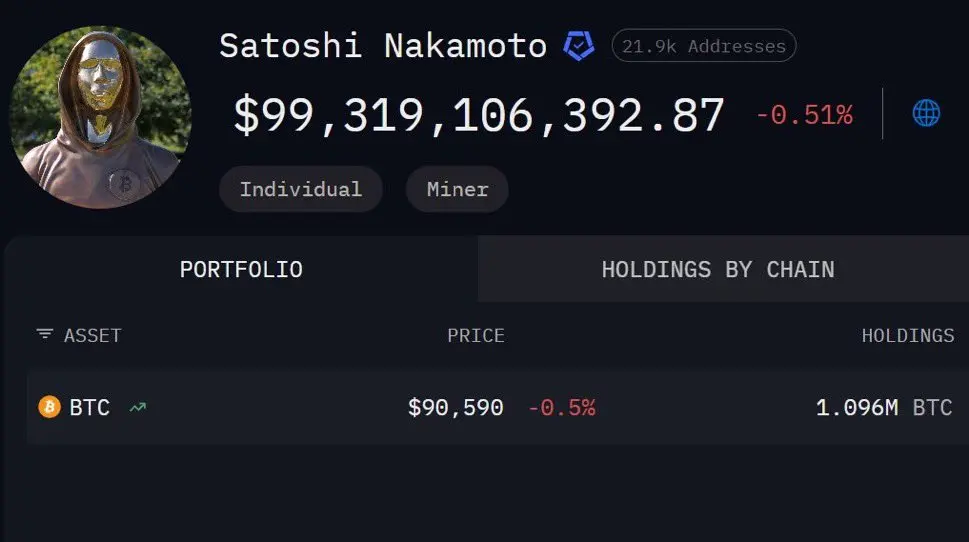Open the globe website icon
The image size is (969, 542).
tap(926, 113)
